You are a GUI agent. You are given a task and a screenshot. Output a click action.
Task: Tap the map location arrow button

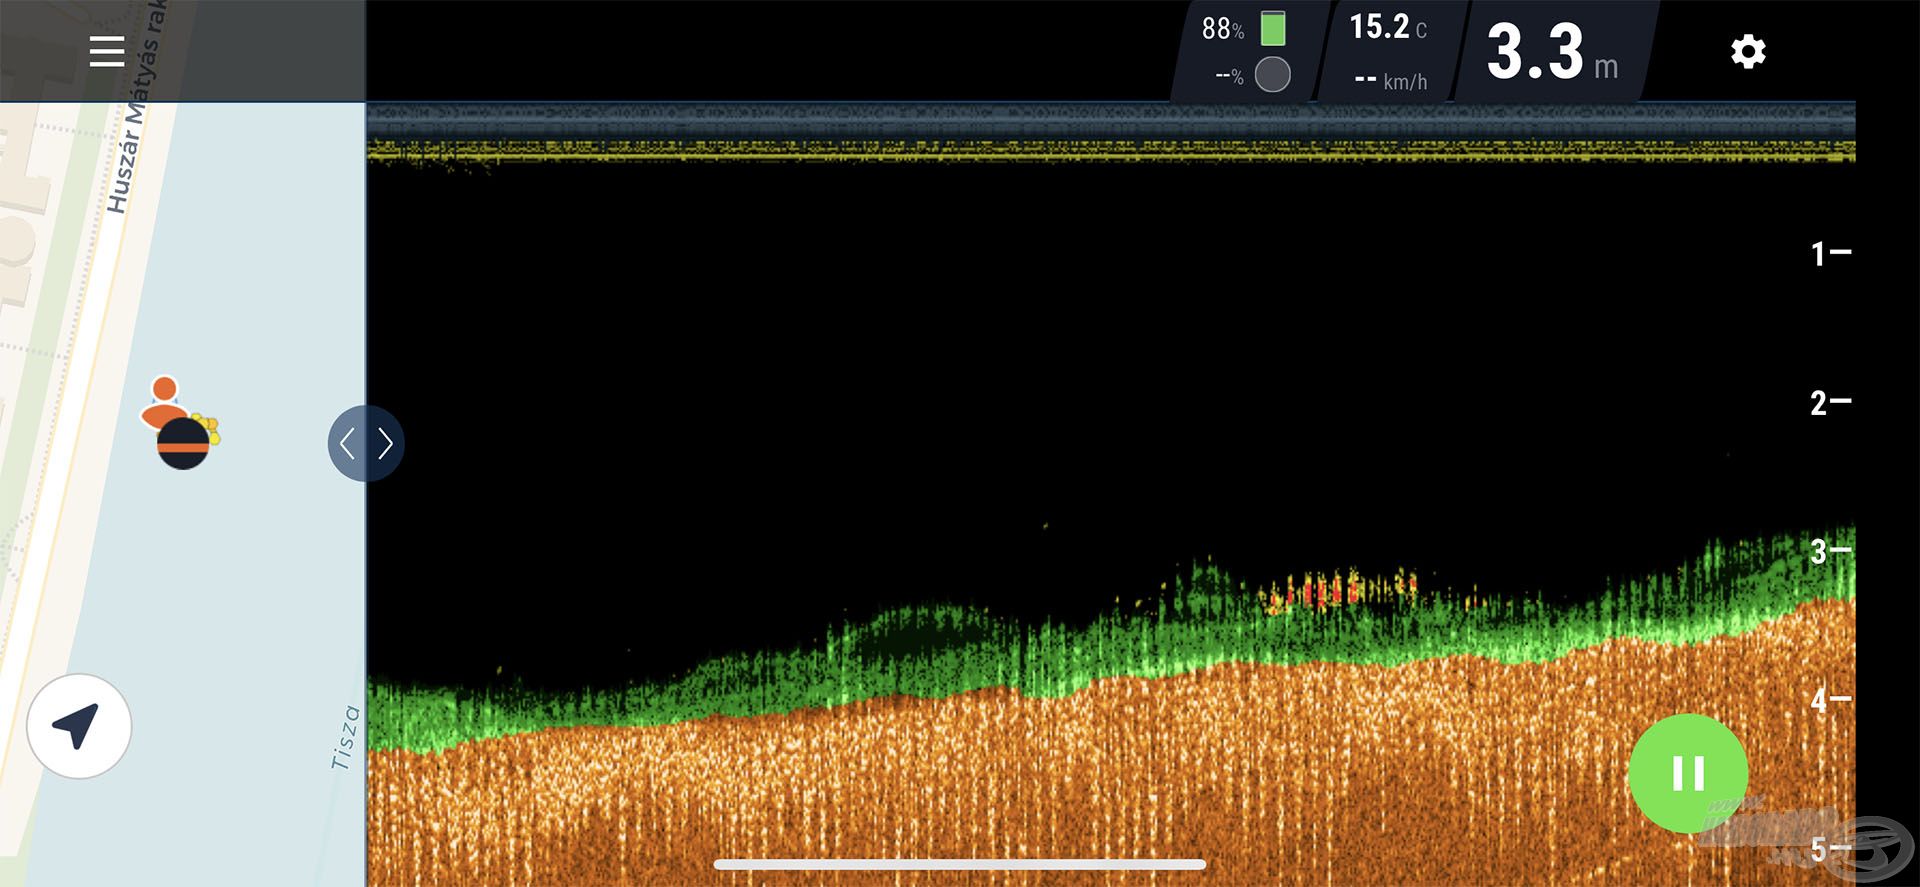[x=78, y=726]
